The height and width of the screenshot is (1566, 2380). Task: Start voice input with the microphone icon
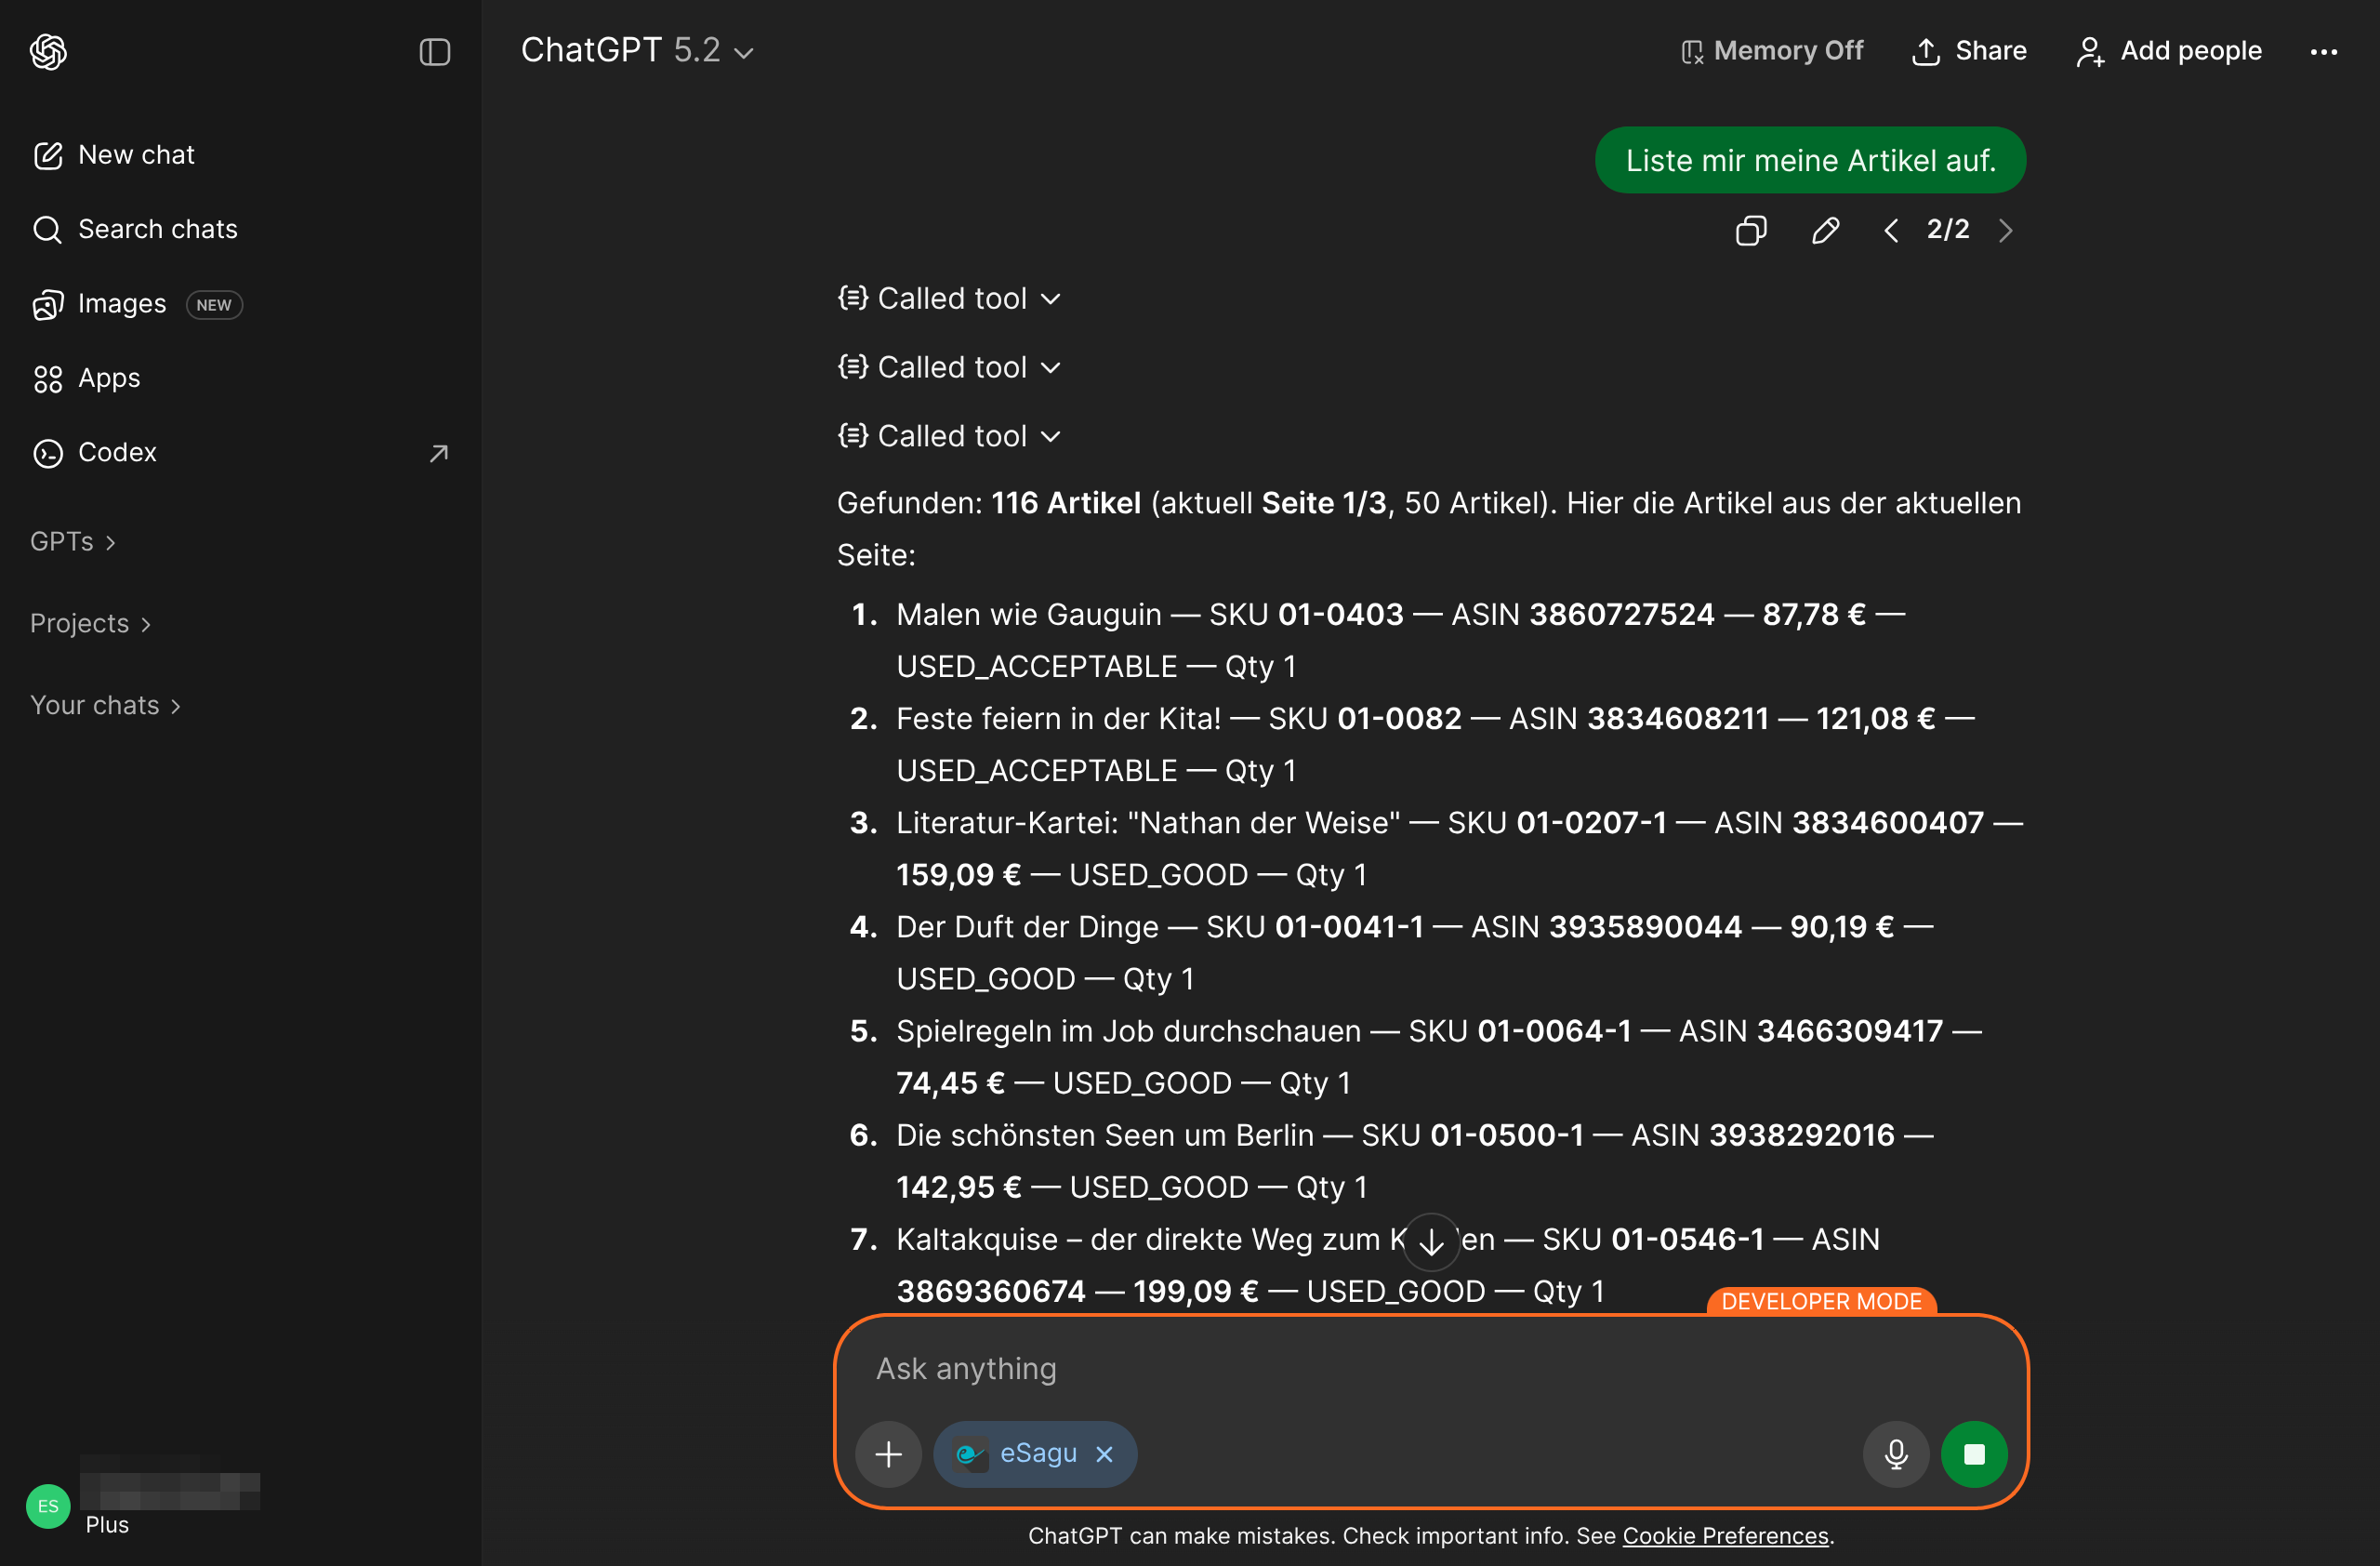pos(1895,1453)
